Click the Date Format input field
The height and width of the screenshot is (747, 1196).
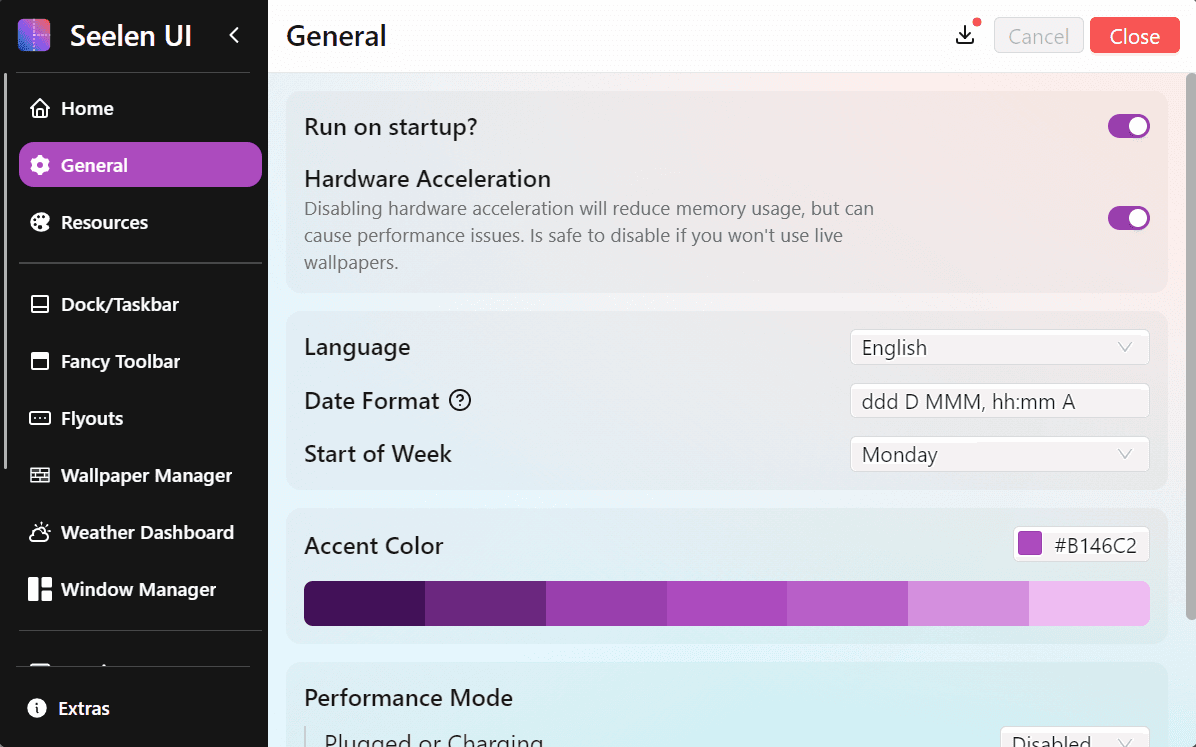pyautogui.click(x=998, y=400)
